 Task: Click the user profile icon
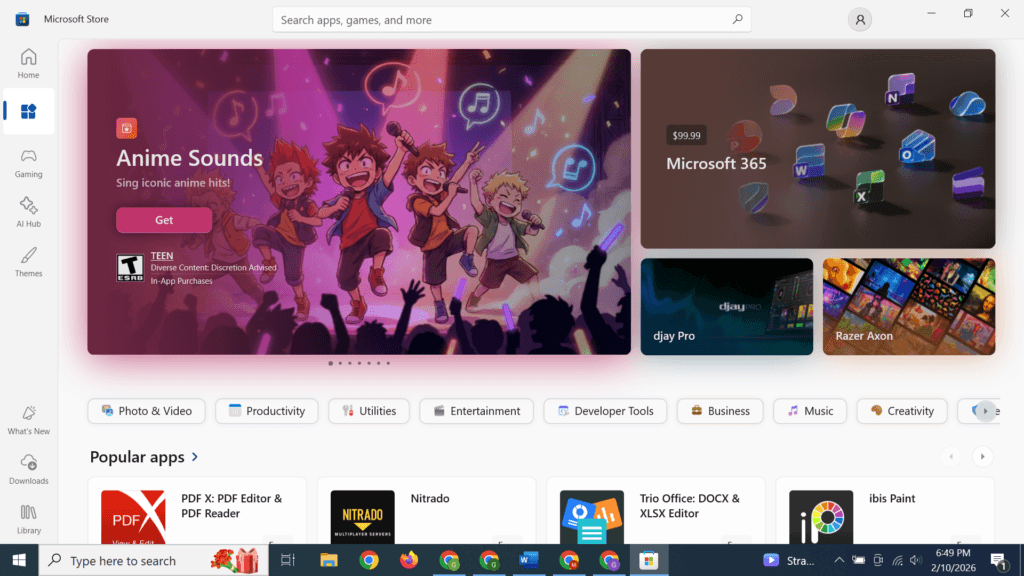[859, 19]
